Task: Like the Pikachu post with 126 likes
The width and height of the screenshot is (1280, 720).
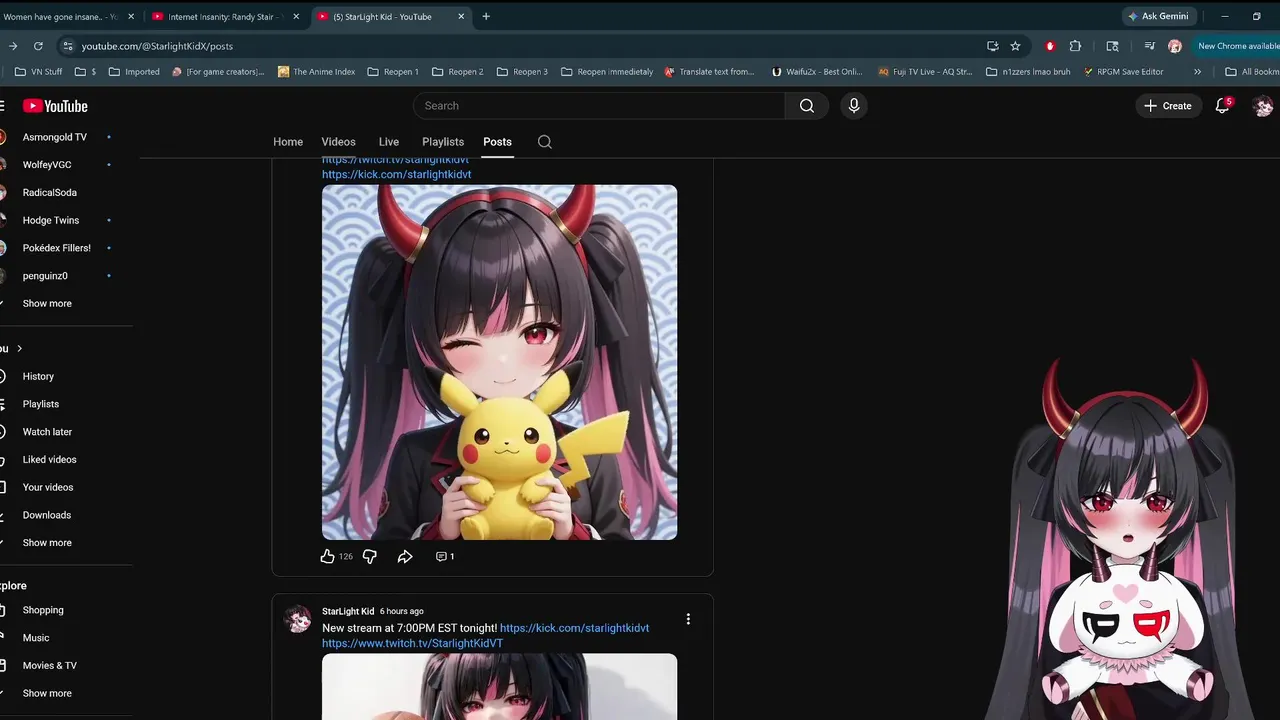Action: click(327, 556)
